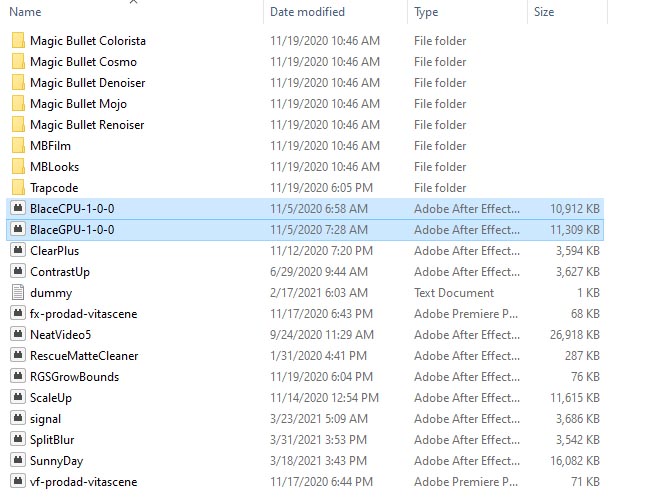Image resolution: width=650 pixels, height=502 pixels.
Task: Click the RGSGrowBounds plugin file icon
Action: [x=18, y=376]
